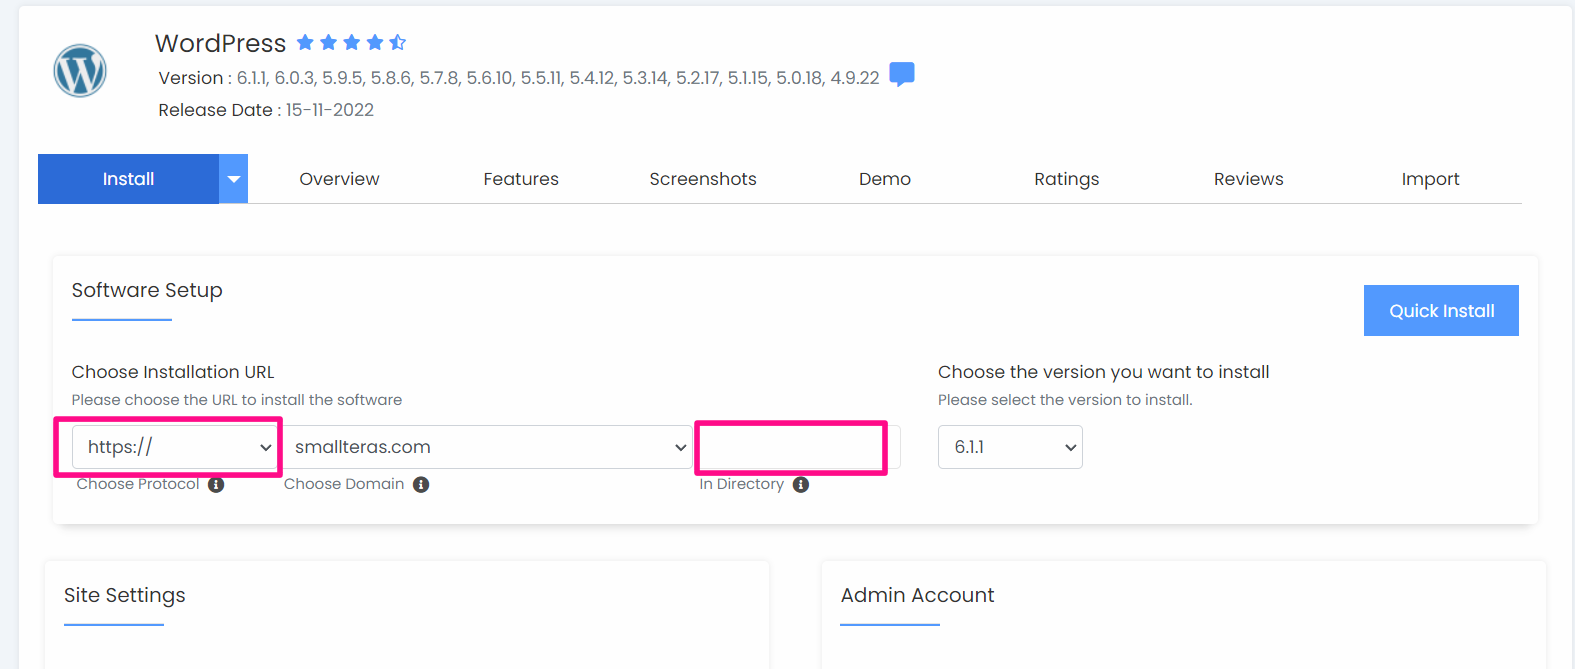Click 'Please choose the URL to install the software'
The image size is (1575, 669).
pos(237,400)
